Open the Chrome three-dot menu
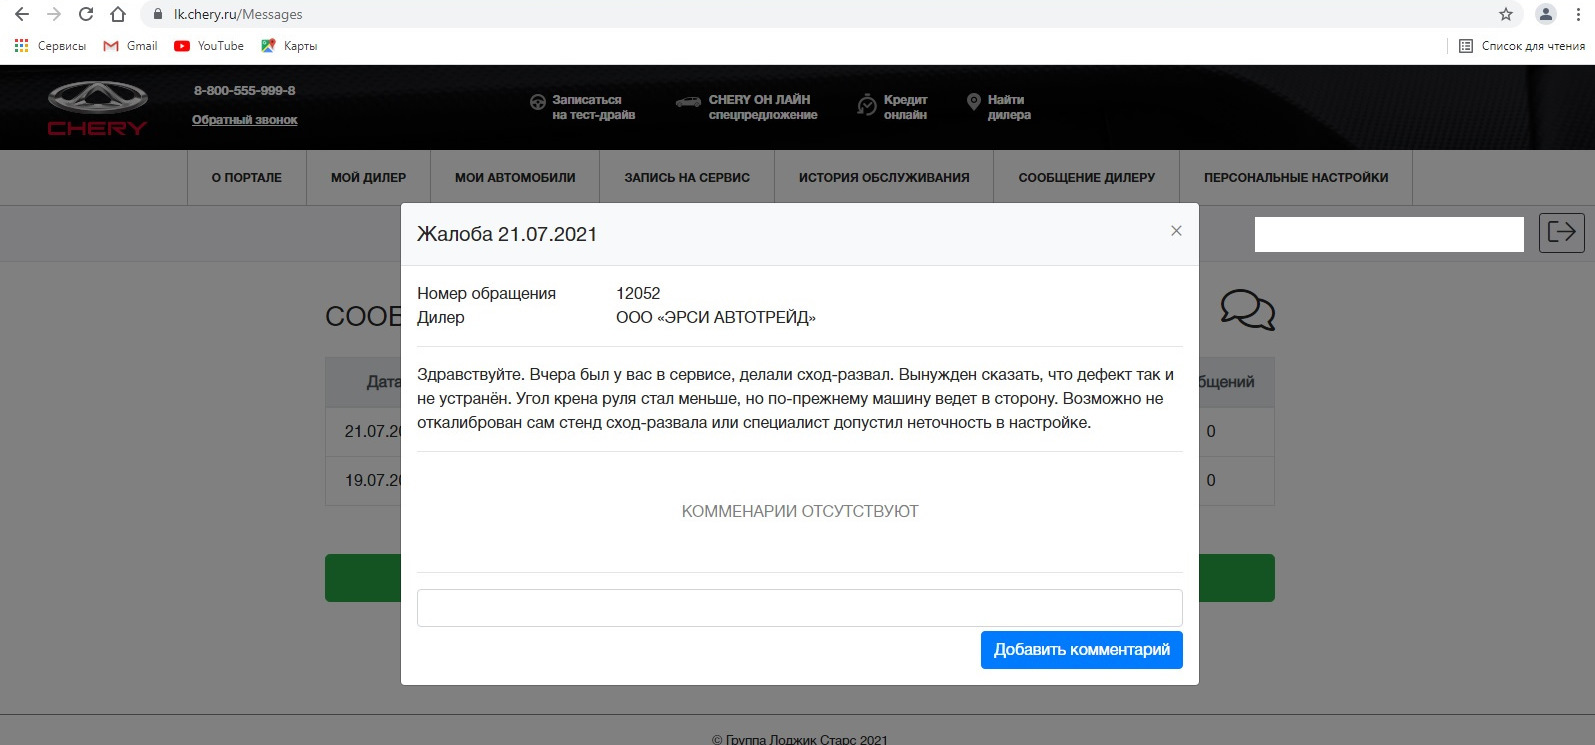The width and height of the screenshot is (1595, 745). (1578, 14)
